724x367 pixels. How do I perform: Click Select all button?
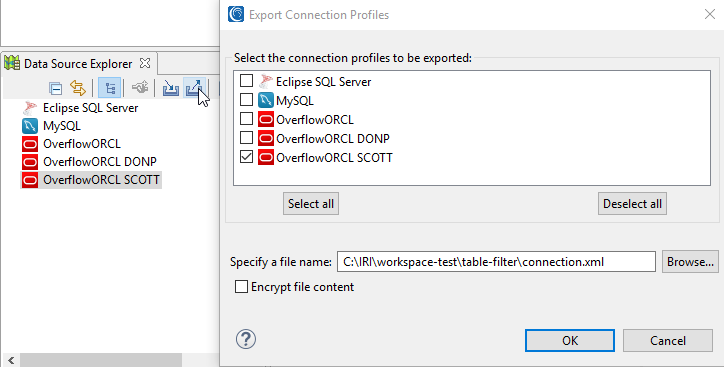[311, 204]
